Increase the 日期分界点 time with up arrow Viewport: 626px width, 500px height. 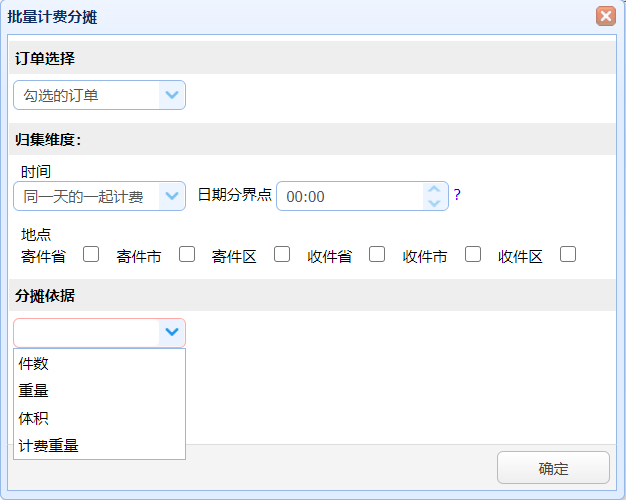pos(434,189)
